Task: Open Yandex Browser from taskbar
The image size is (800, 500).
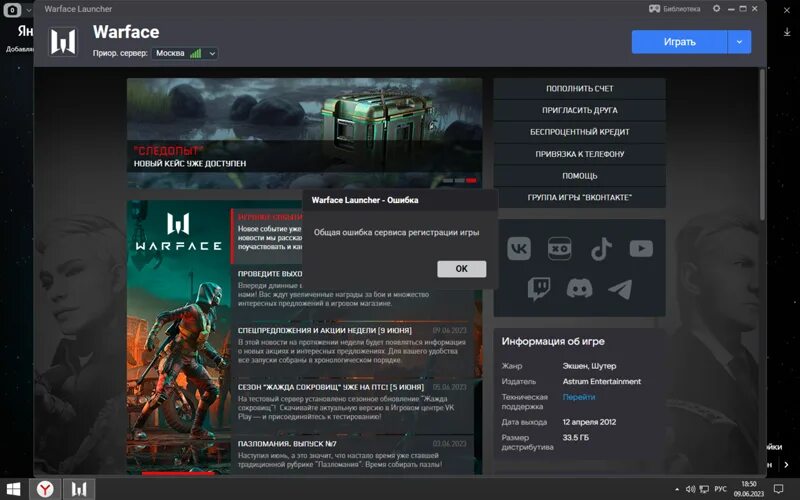Action: click(45, 490)
